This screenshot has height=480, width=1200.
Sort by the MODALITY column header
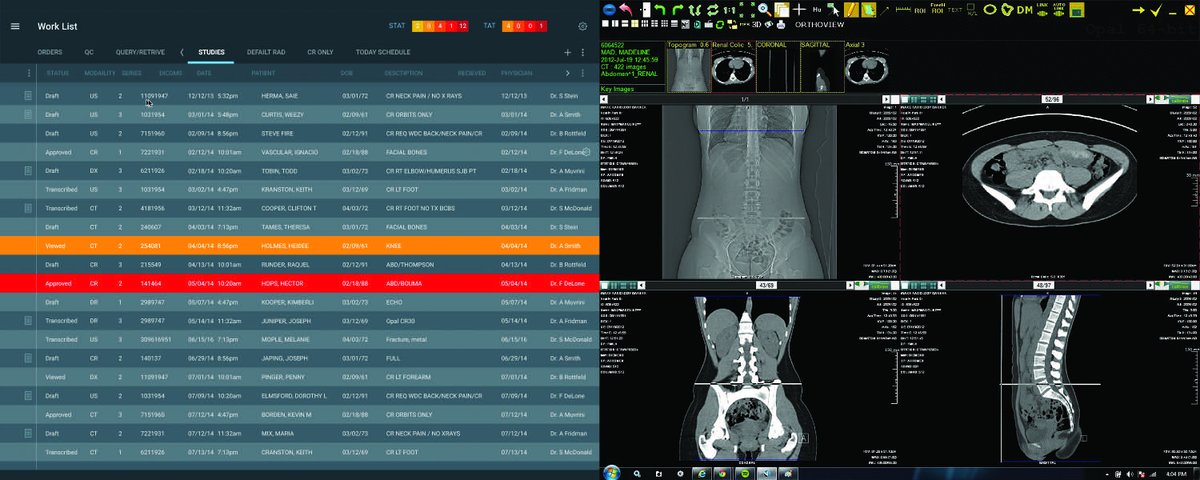(101, 73)
